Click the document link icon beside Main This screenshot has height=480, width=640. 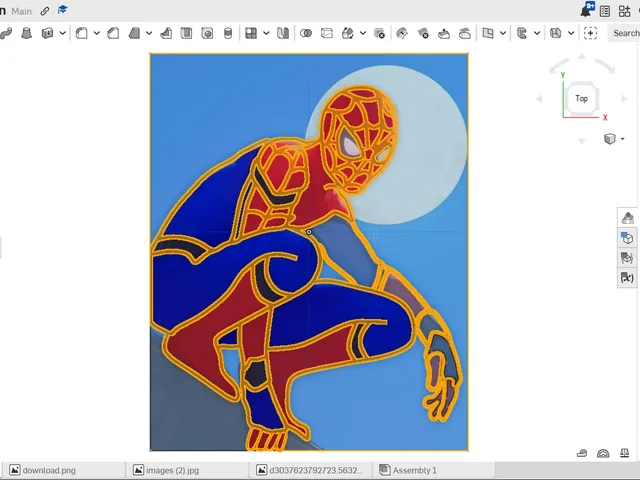(45, 11)
